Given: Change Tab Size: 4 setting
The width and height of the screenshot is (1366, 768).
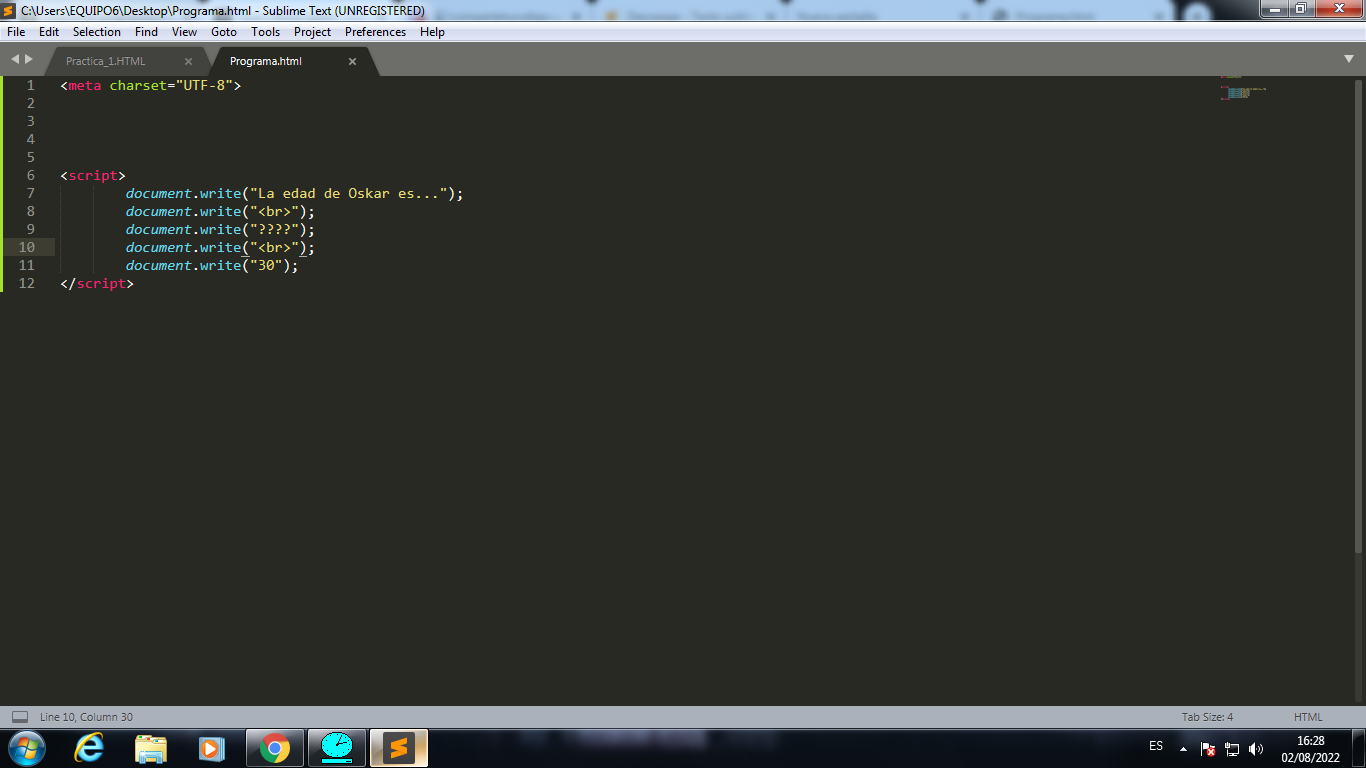Looking at the screenshot, I should click(1207, 717).
